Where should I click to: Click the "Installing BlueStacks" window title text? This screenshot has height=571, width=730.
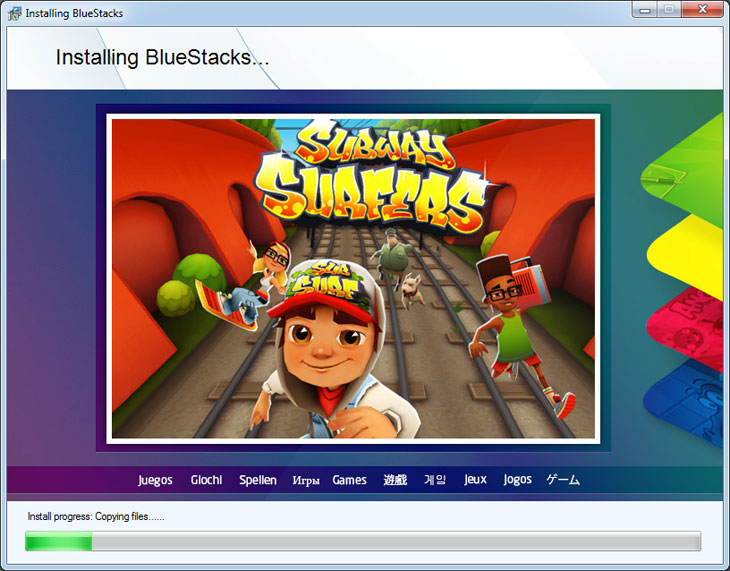point(74,14)
